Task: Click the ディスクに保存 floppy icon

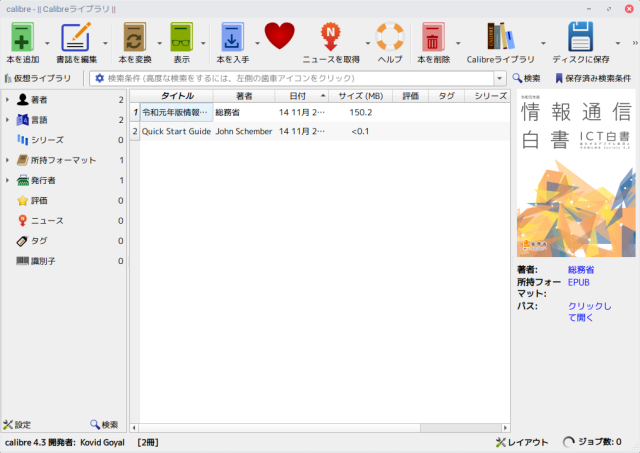Action: [581, 37]
